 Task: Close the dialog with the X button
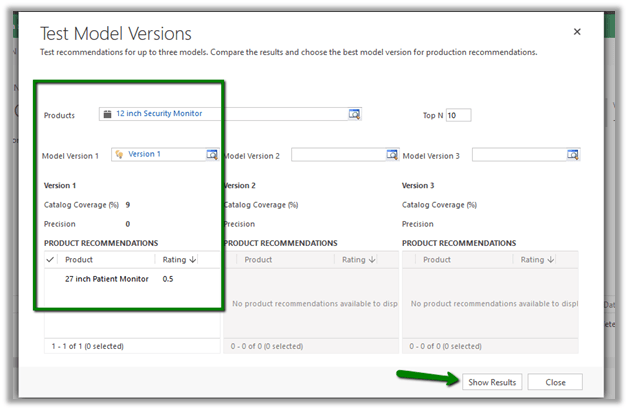(x=577, y=32)
